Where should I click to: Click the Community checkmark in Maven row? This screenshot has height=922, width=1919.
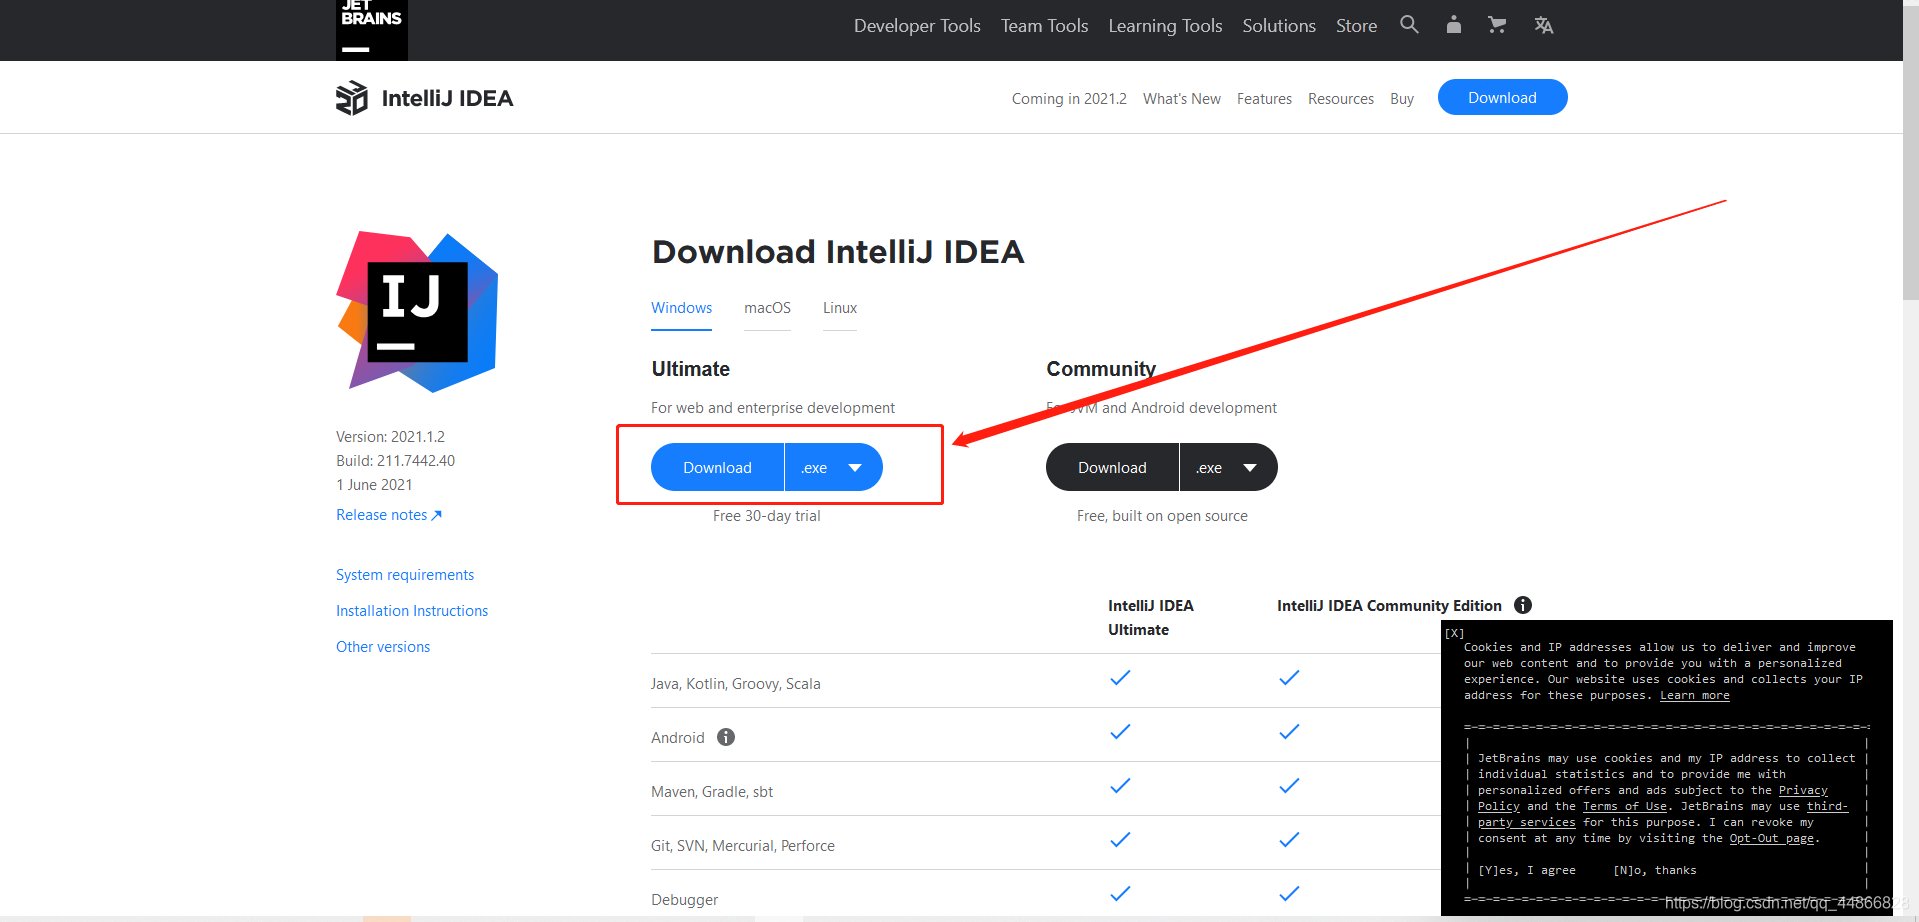click(x=1289, y=785)
